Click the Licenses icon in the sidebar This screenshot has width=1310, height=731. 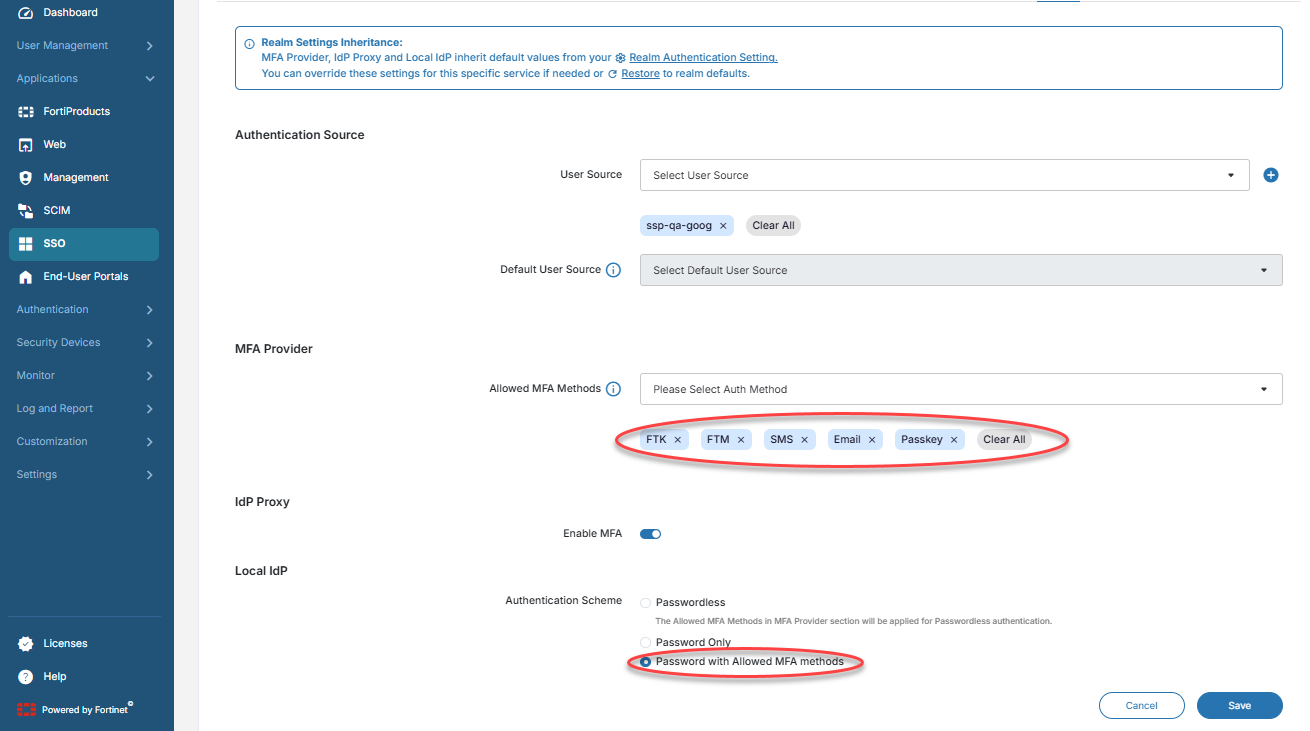point(26,644)
